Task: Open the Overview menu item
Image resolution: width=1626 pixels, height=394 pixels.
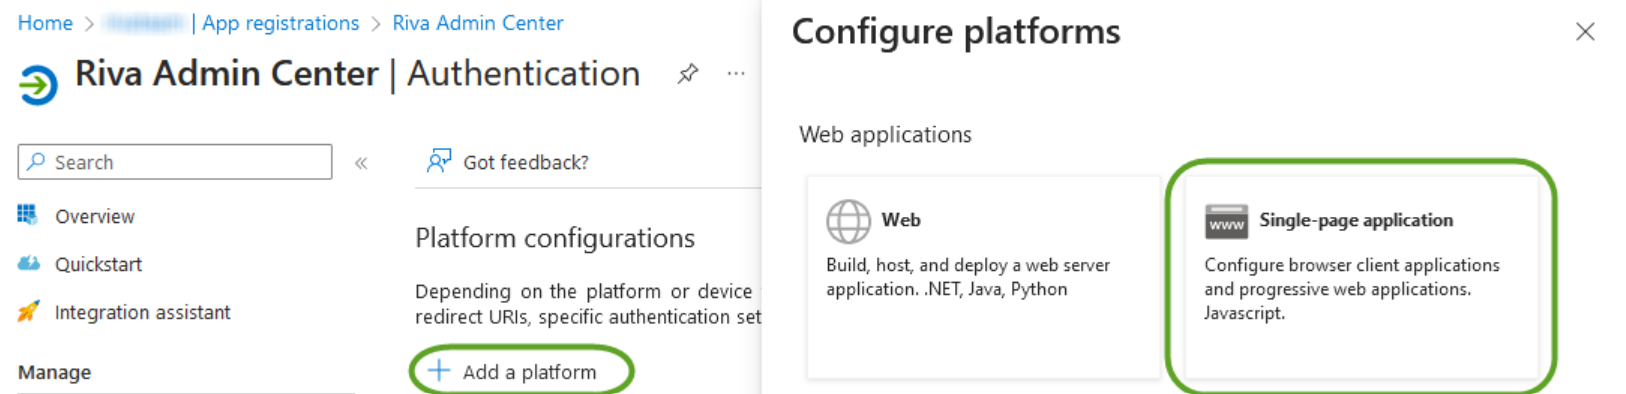Action: 94,216
